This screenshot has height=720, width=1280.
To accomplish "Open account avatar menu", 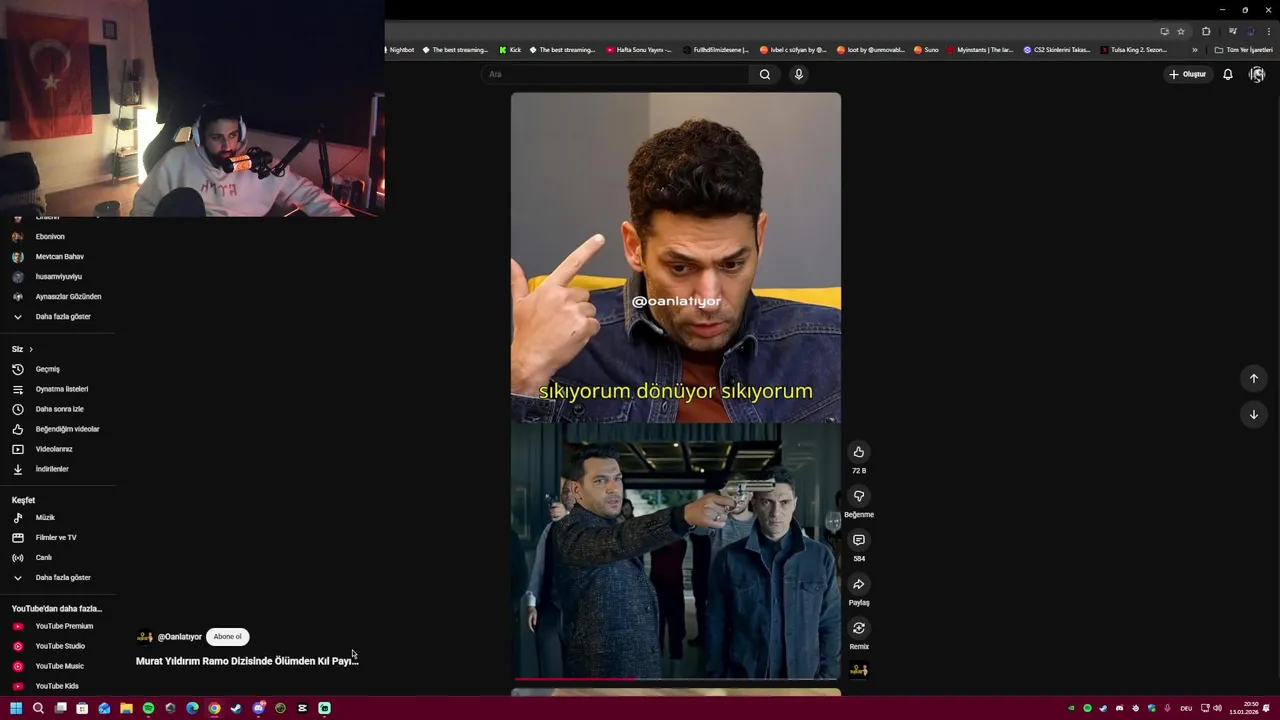I will [x=1257, y=74].
